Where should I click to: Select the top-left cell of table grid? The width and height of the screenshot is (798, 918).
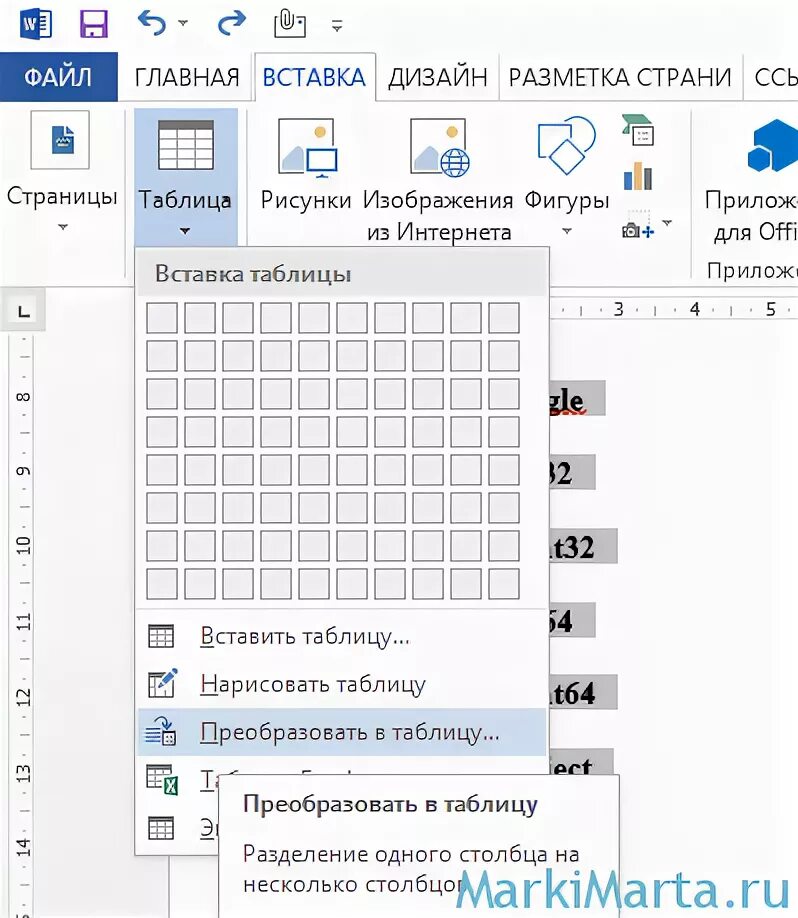coord(162,318)
